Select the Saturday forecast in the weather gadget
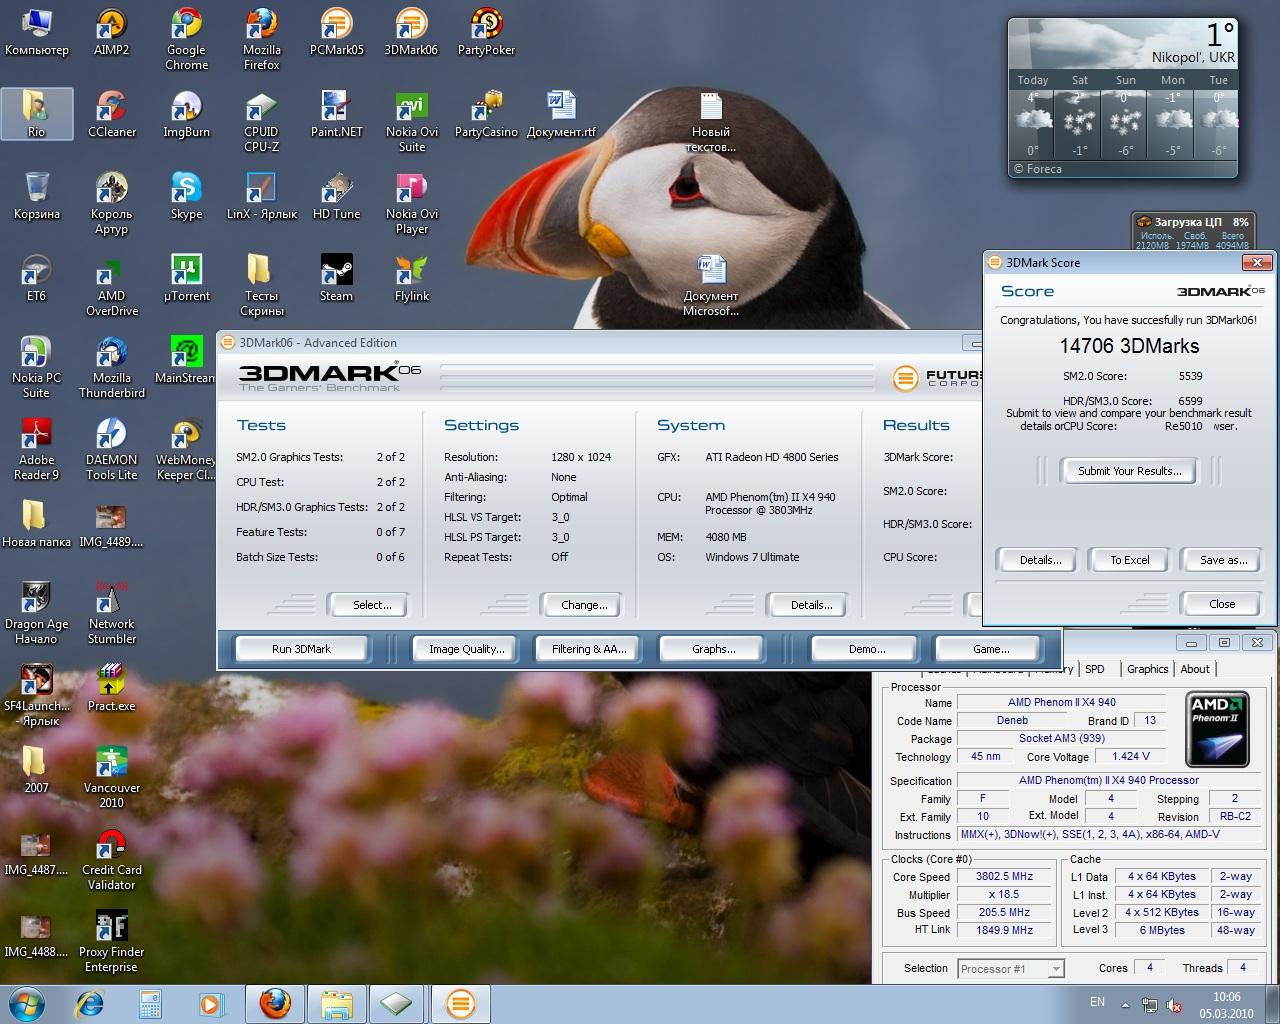This screenshot has height=1024, width=1280. pos(1079,115)
